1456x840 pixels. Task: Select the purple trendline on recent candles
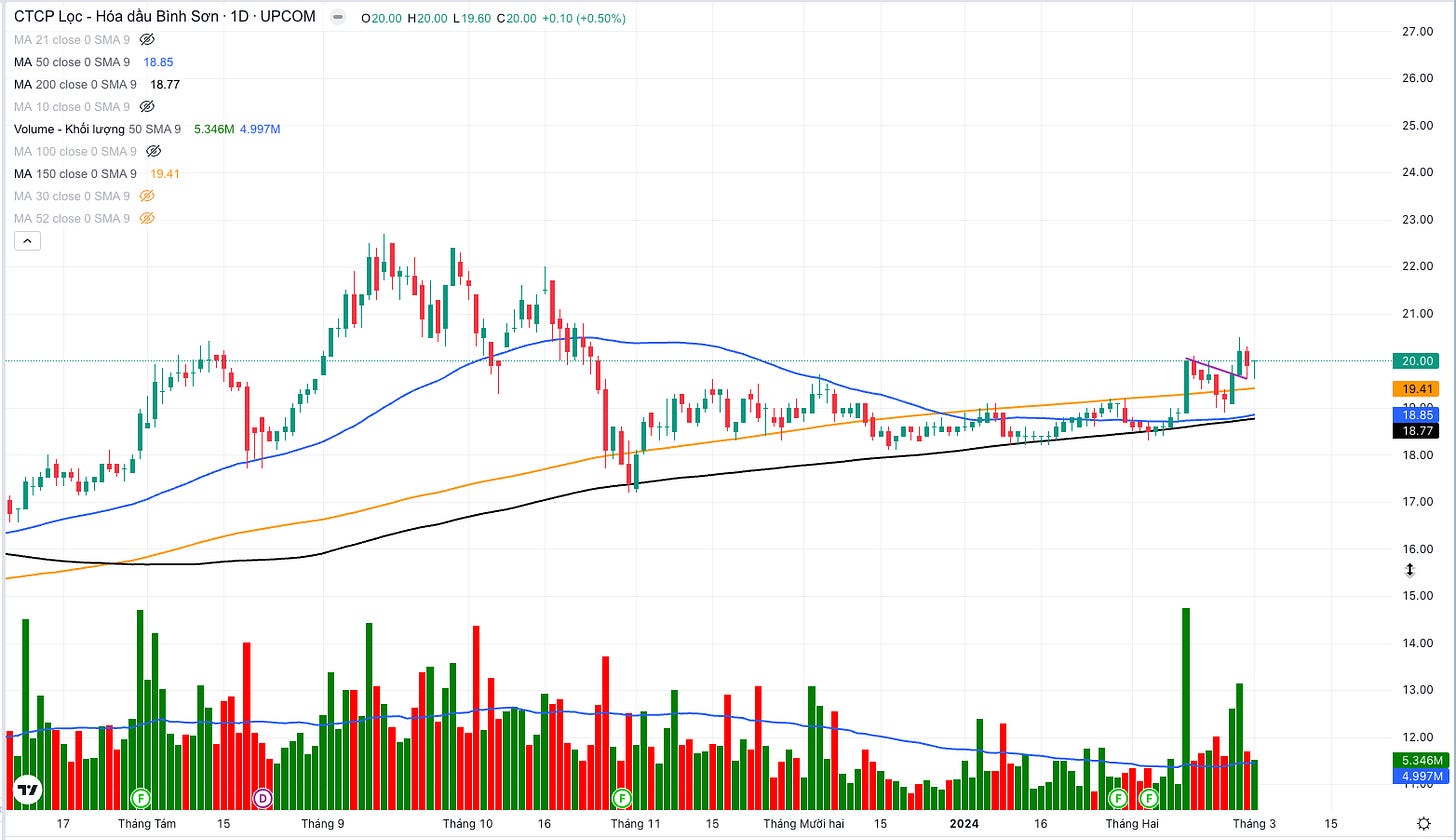click(x=1216, y=368)
